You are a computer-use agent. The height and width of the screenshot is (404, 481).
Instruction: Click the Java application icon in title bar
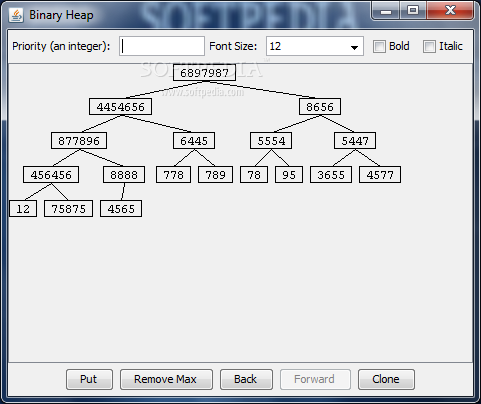click(x=16, y=15)
